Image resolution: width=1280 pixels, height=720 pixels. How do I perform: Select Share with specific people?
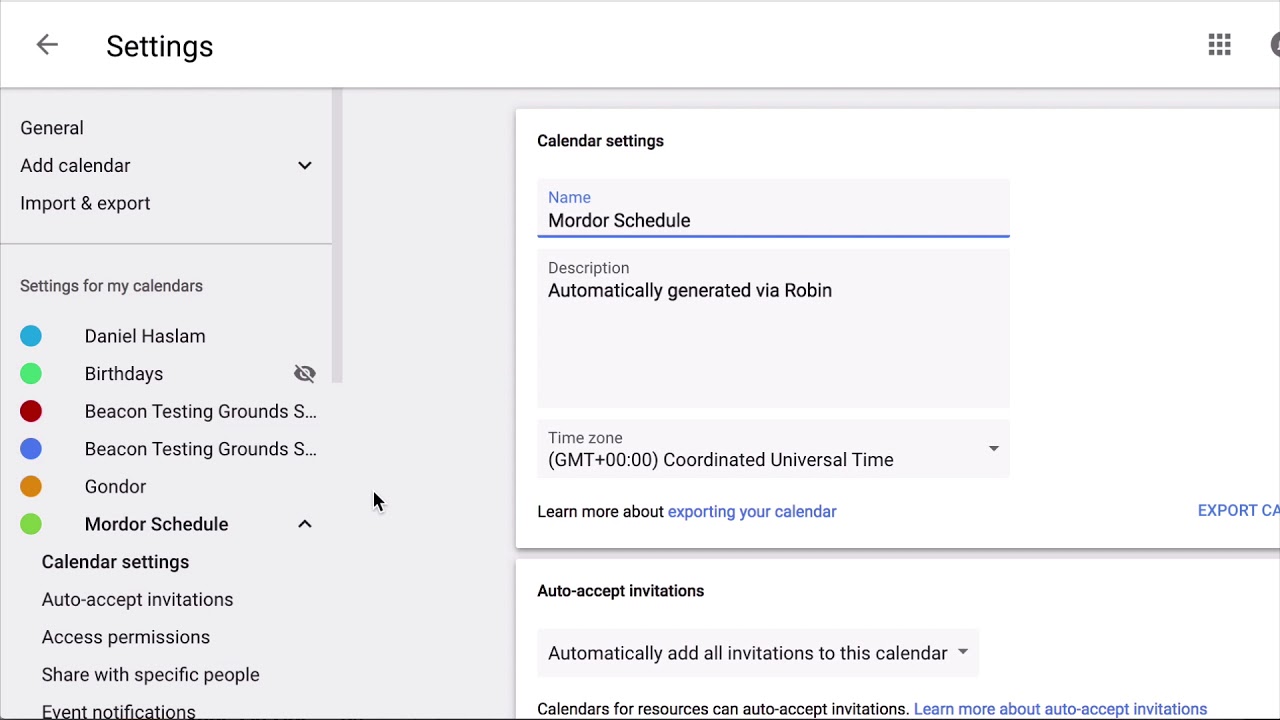click(150, 675)
